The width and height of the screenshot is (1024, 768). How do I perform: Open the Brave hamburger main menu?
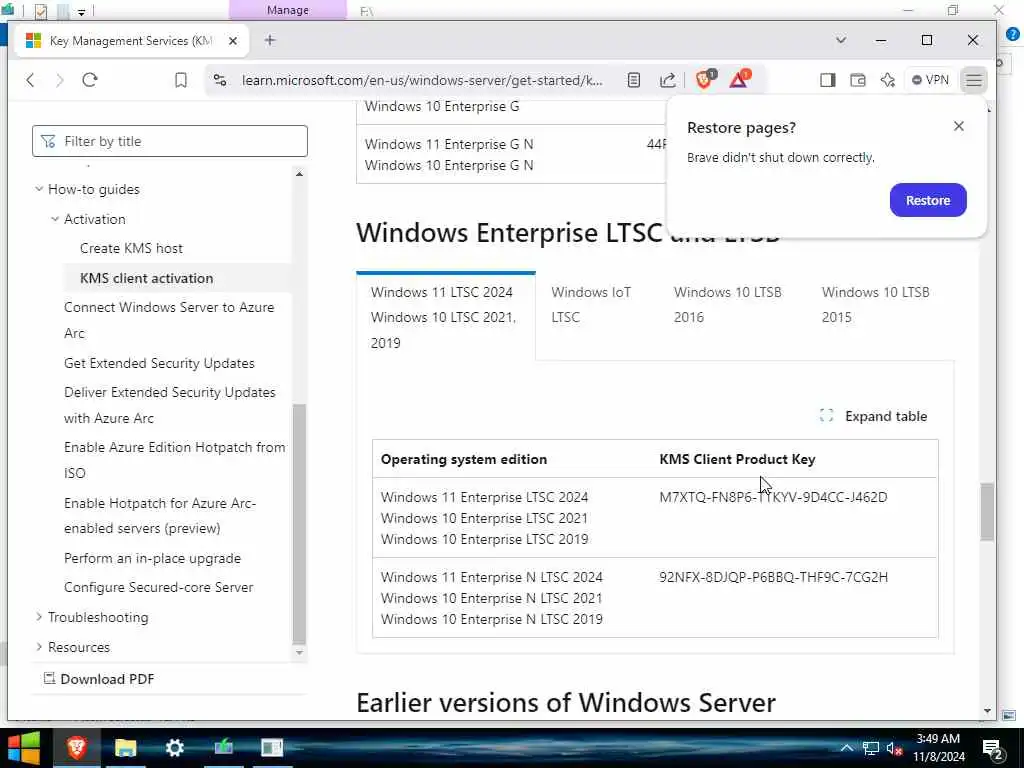[974, 80]
